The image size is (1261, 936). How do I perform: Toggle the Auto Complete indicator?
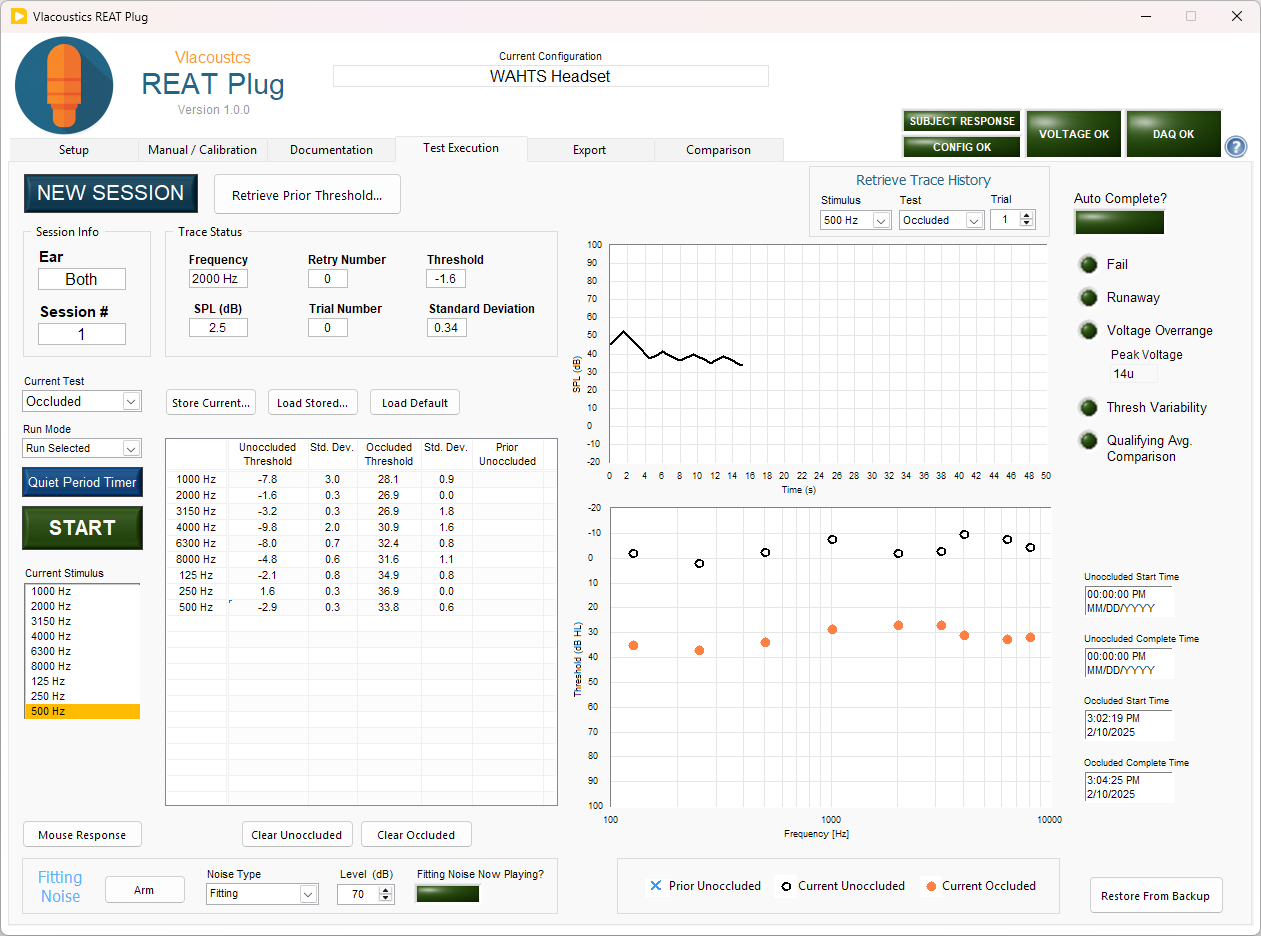[x=1119, y=222]
